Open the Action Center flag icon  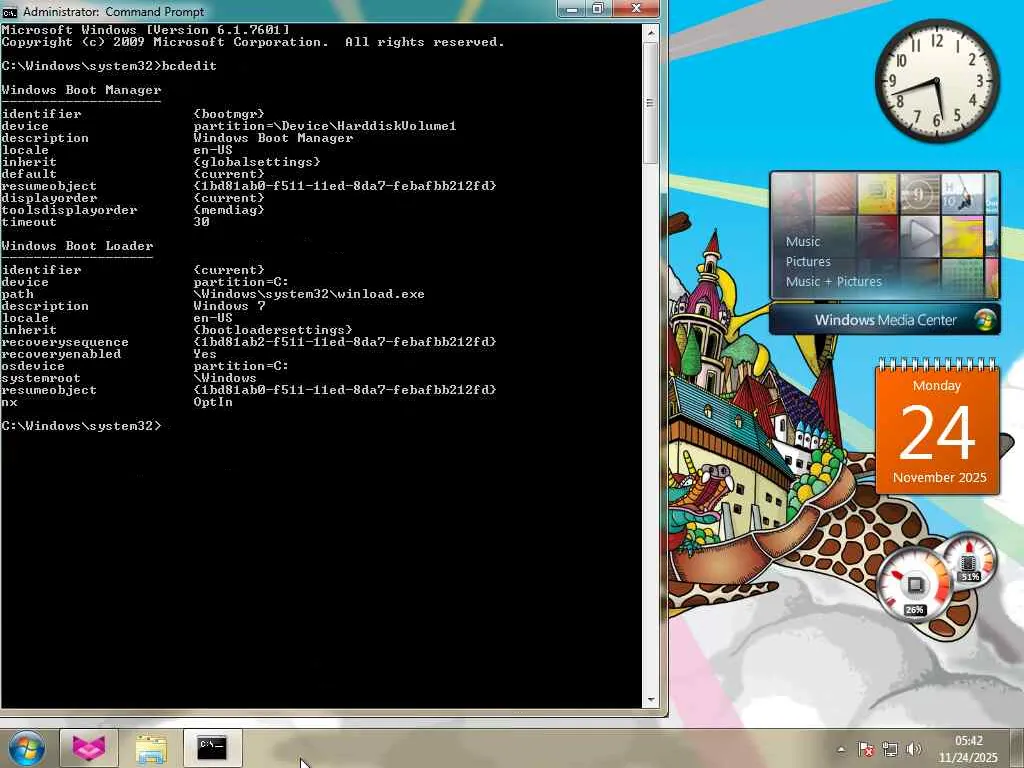tap(866, 750)
